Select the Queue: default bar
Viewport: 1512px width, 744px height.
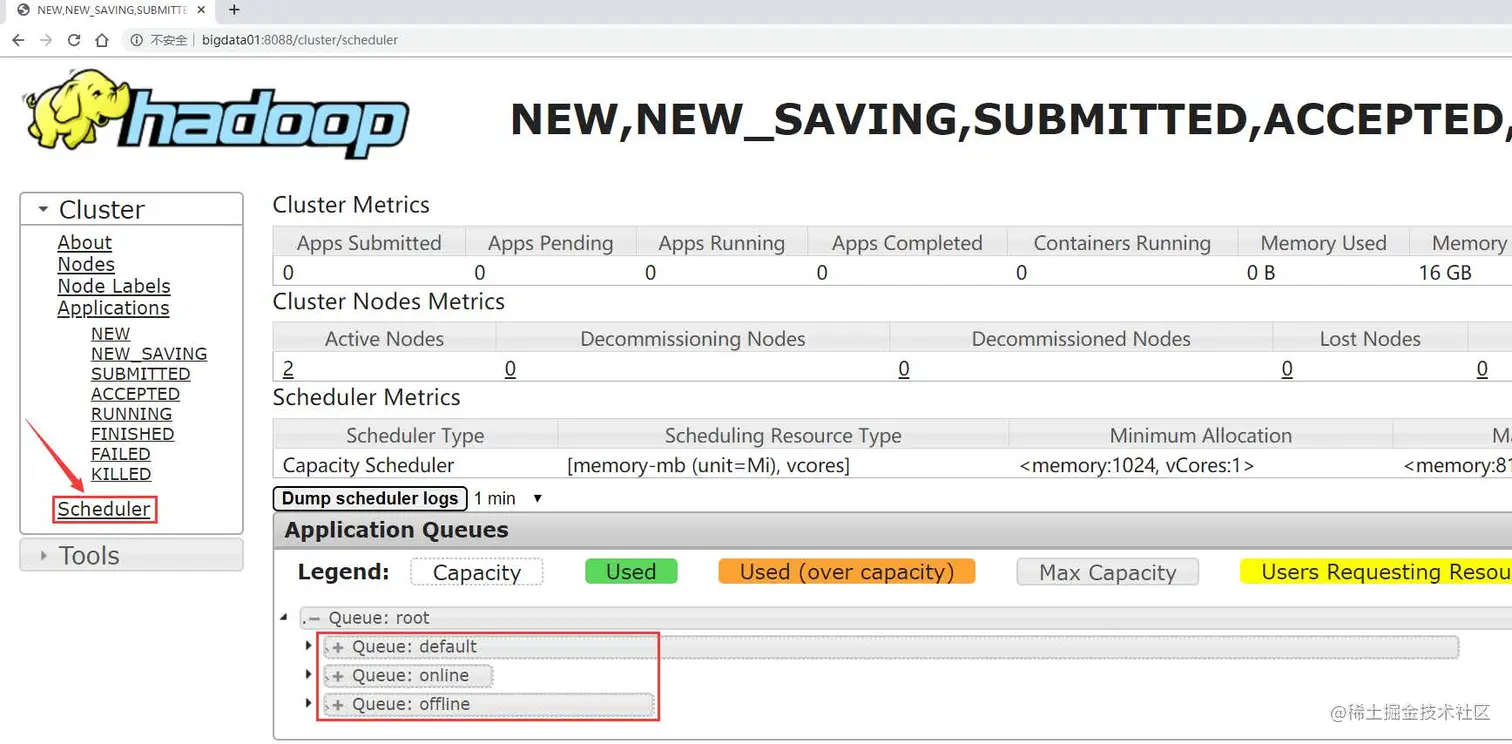click(891, 647)
